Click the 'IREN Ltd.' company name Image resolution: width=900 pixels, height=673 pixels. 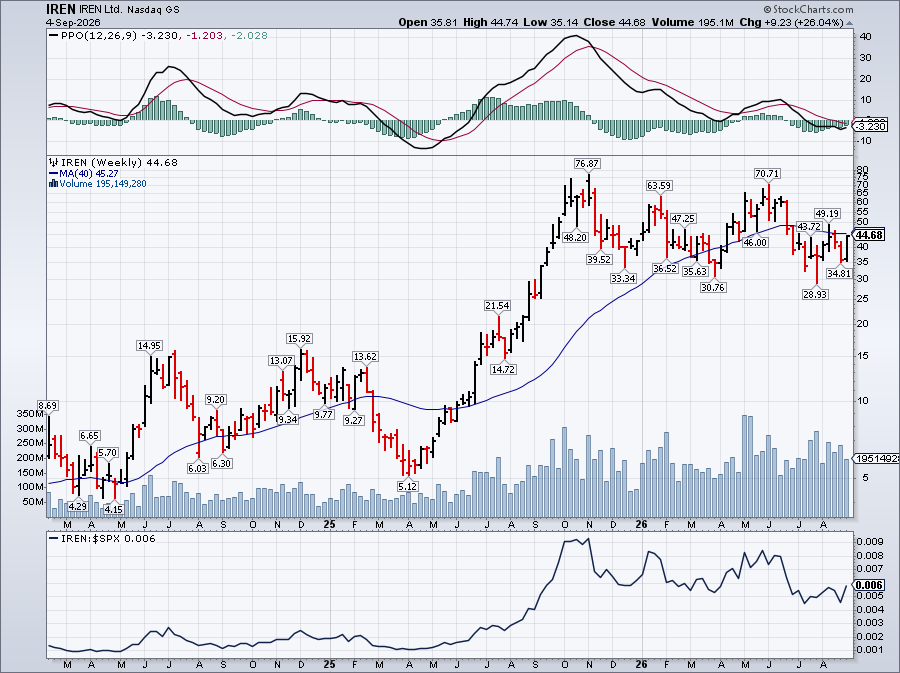point(99,10)
